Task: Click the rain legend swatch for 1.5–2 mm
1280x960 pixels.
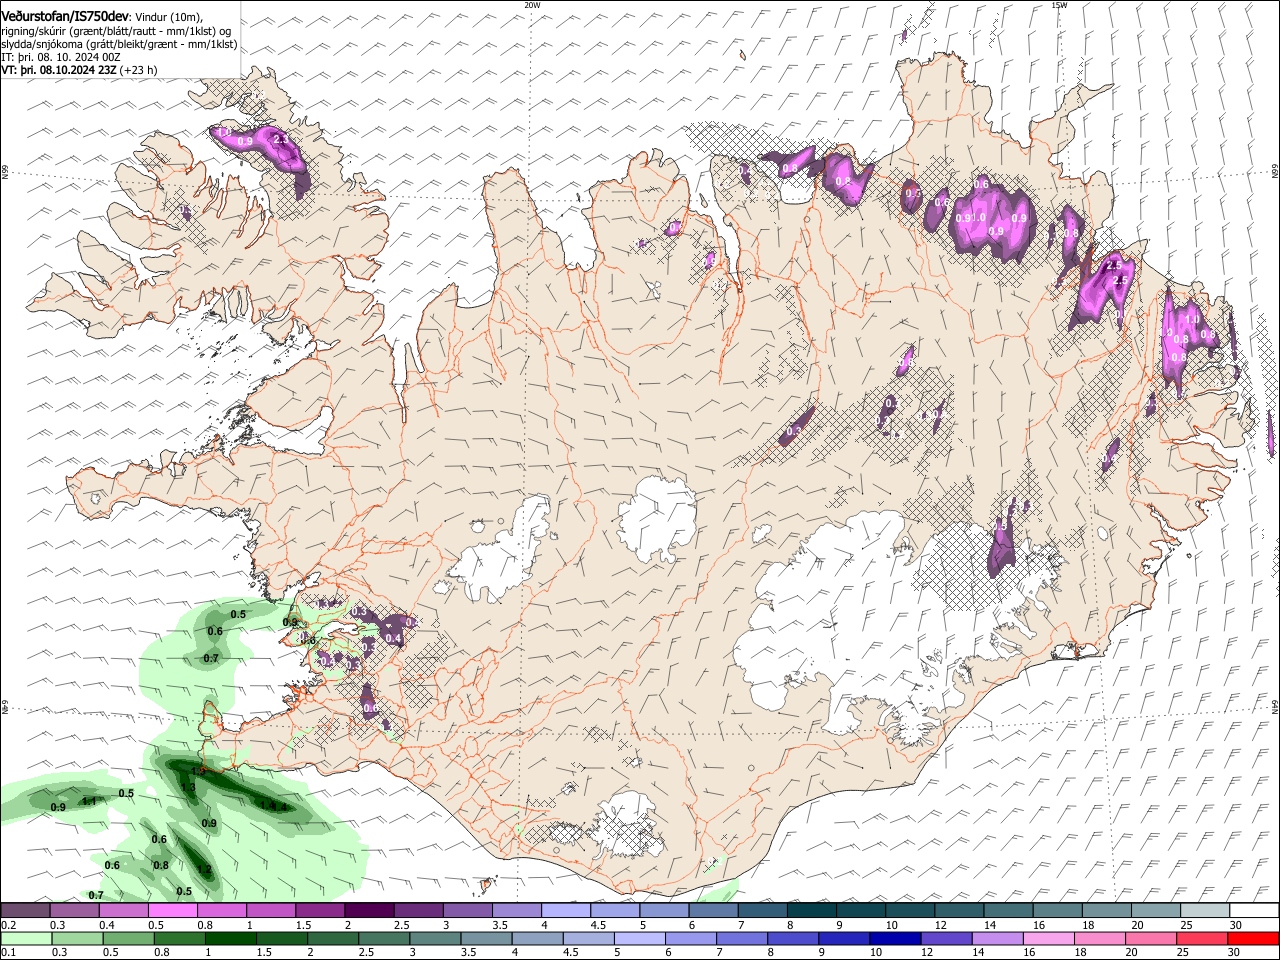Action: click(x=281, y=938)
